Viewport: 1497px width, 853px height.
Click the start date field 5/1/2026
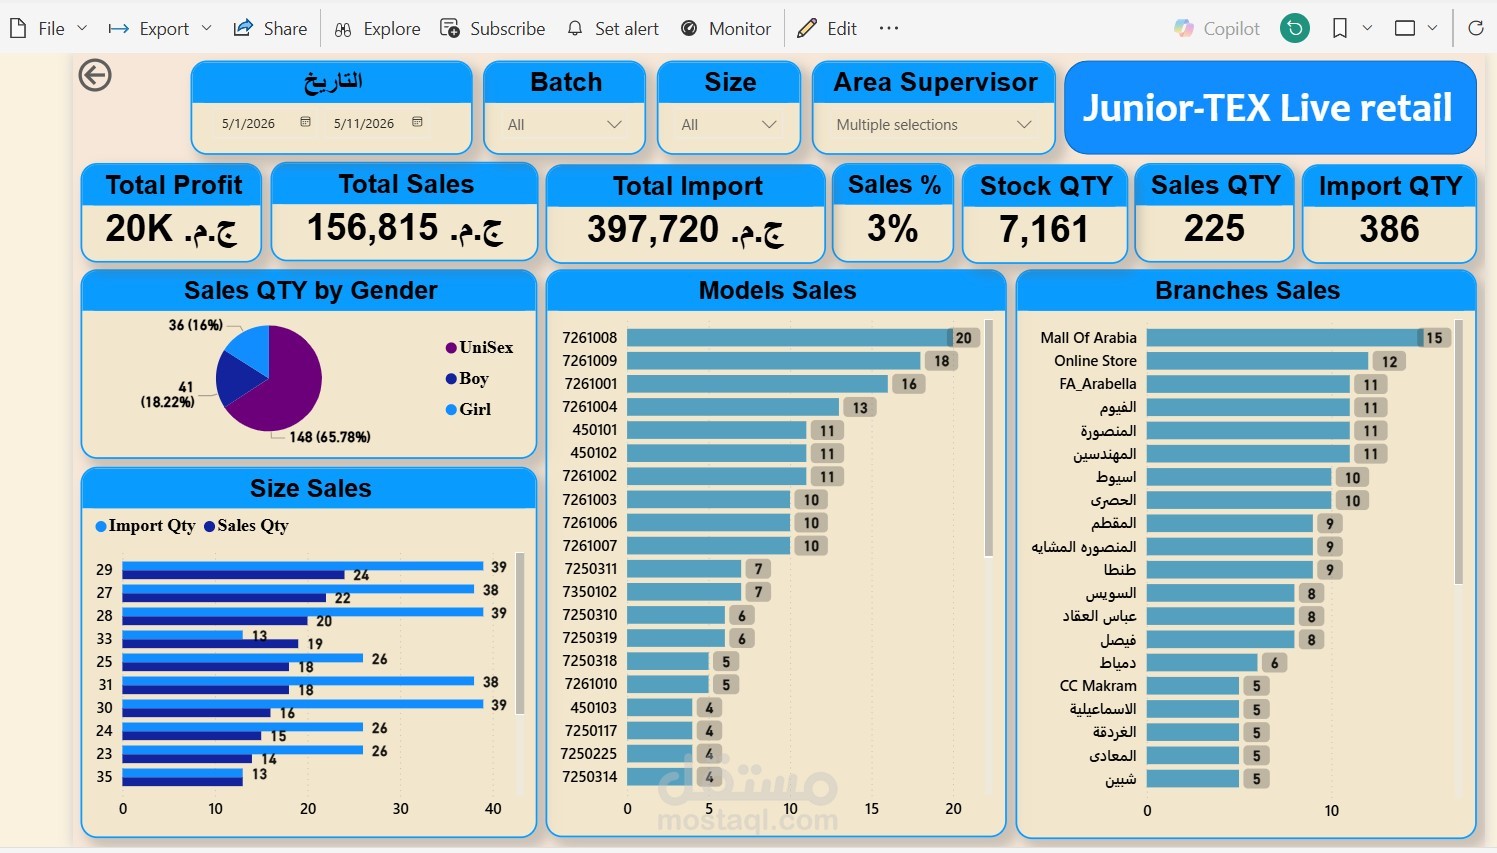pyautogui.click(x=248, y=124)
